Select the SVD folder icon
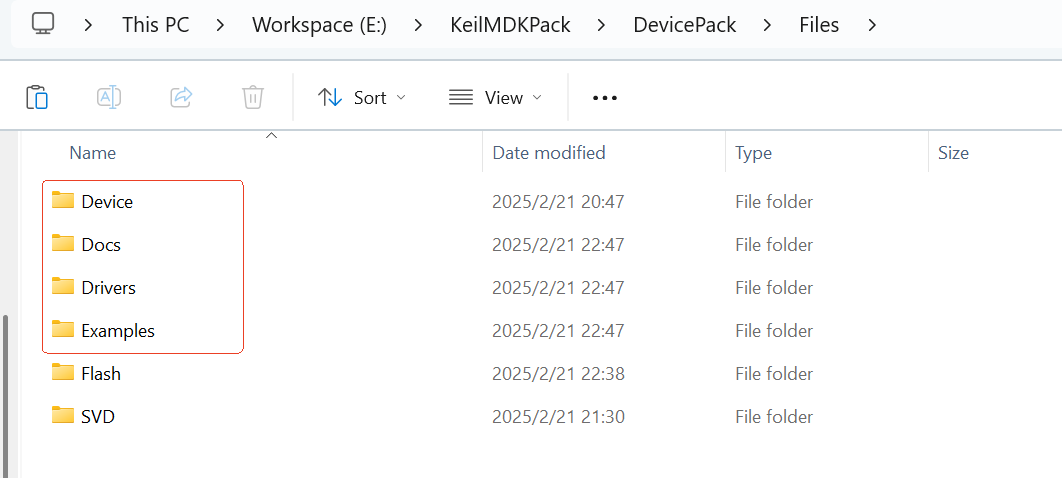The width and height of the screenshot is (1062, 478). [x=64, y=416]
